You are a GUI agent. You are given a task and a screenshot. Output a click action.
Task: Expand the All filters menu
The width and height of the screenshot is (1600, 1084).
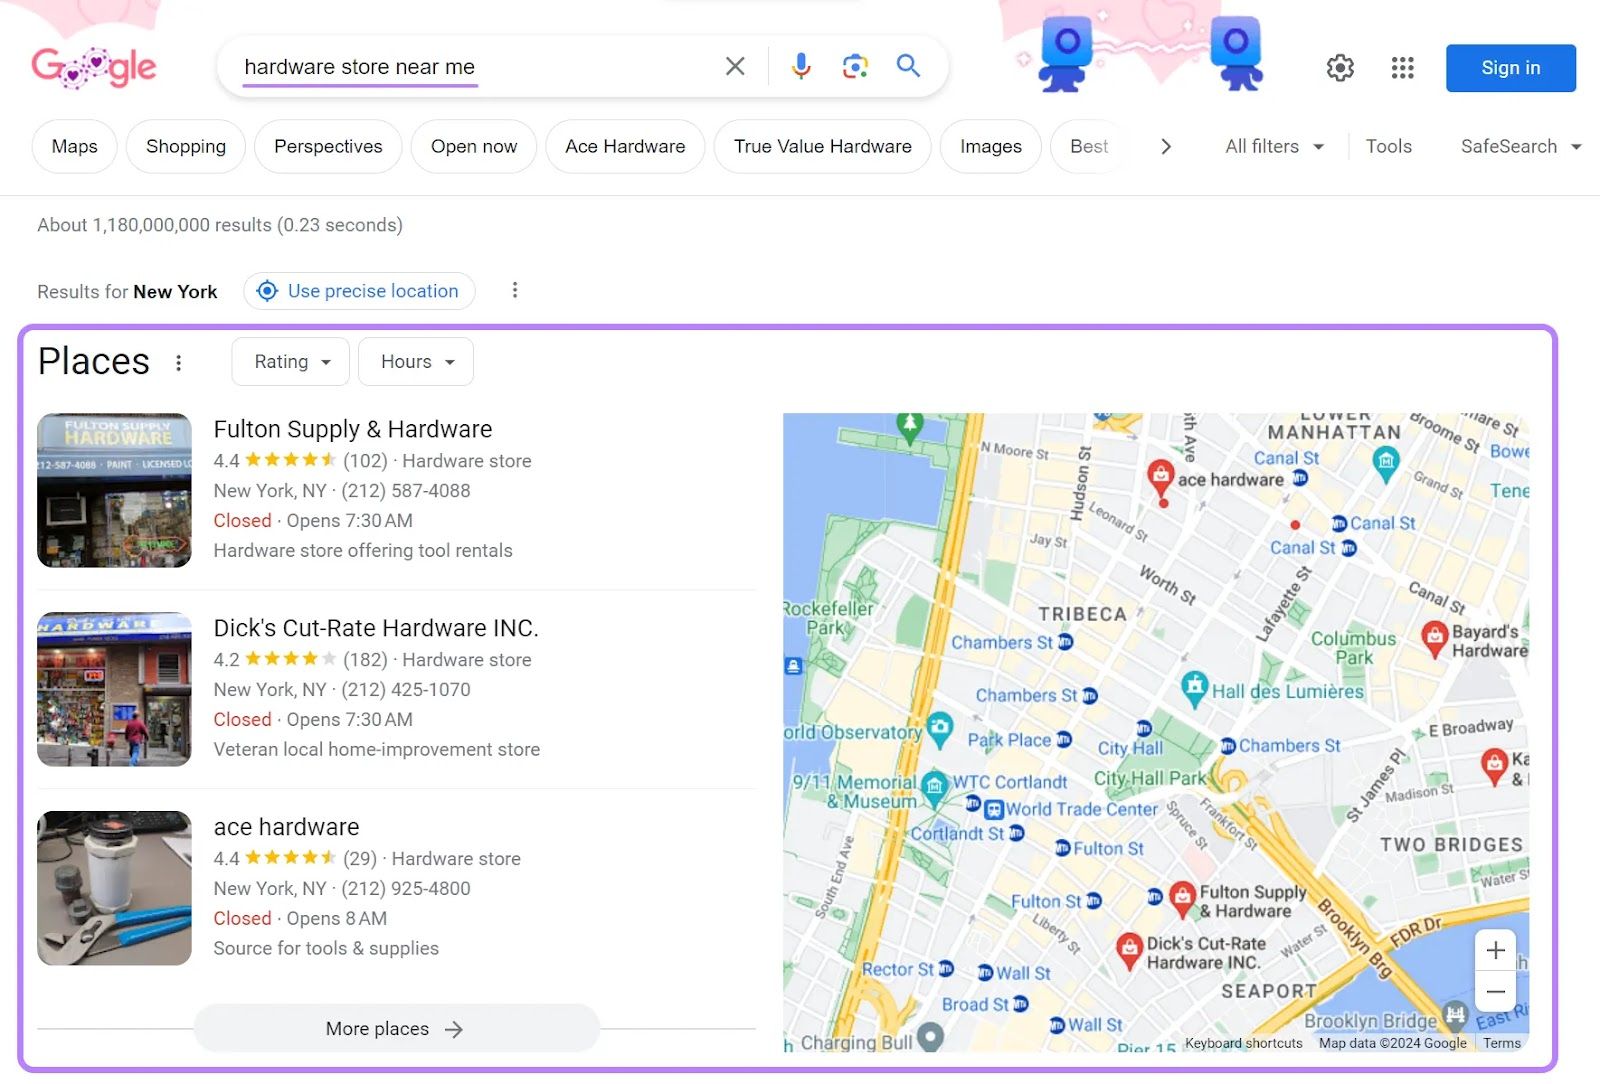(1272, 146)
